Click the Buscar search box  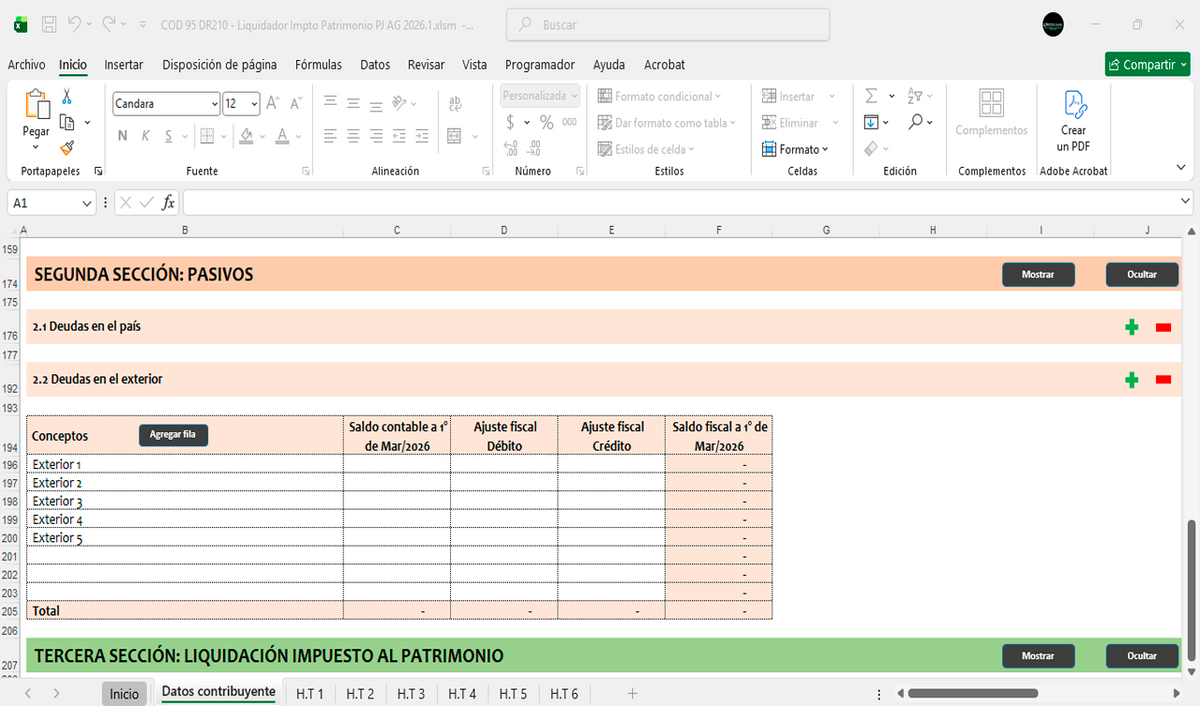668,25
